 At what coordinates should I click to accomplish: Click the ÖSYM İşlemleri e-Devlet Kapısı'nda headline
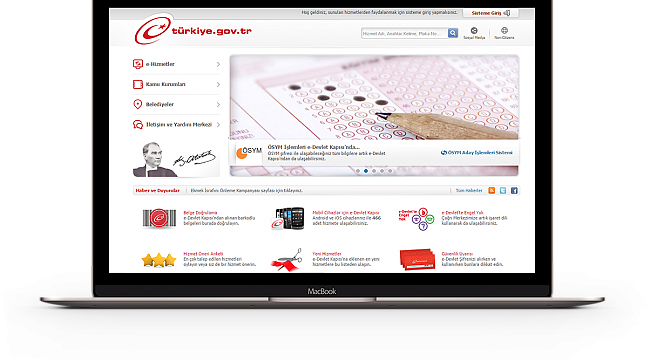[314, 147]
